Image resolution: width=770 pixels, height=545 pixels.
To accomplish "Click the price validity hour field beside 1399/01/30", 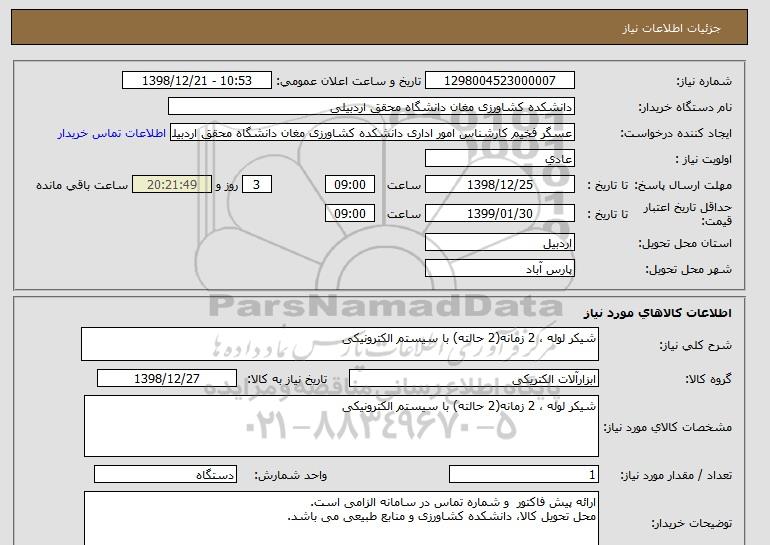I will tap(350, 214).
